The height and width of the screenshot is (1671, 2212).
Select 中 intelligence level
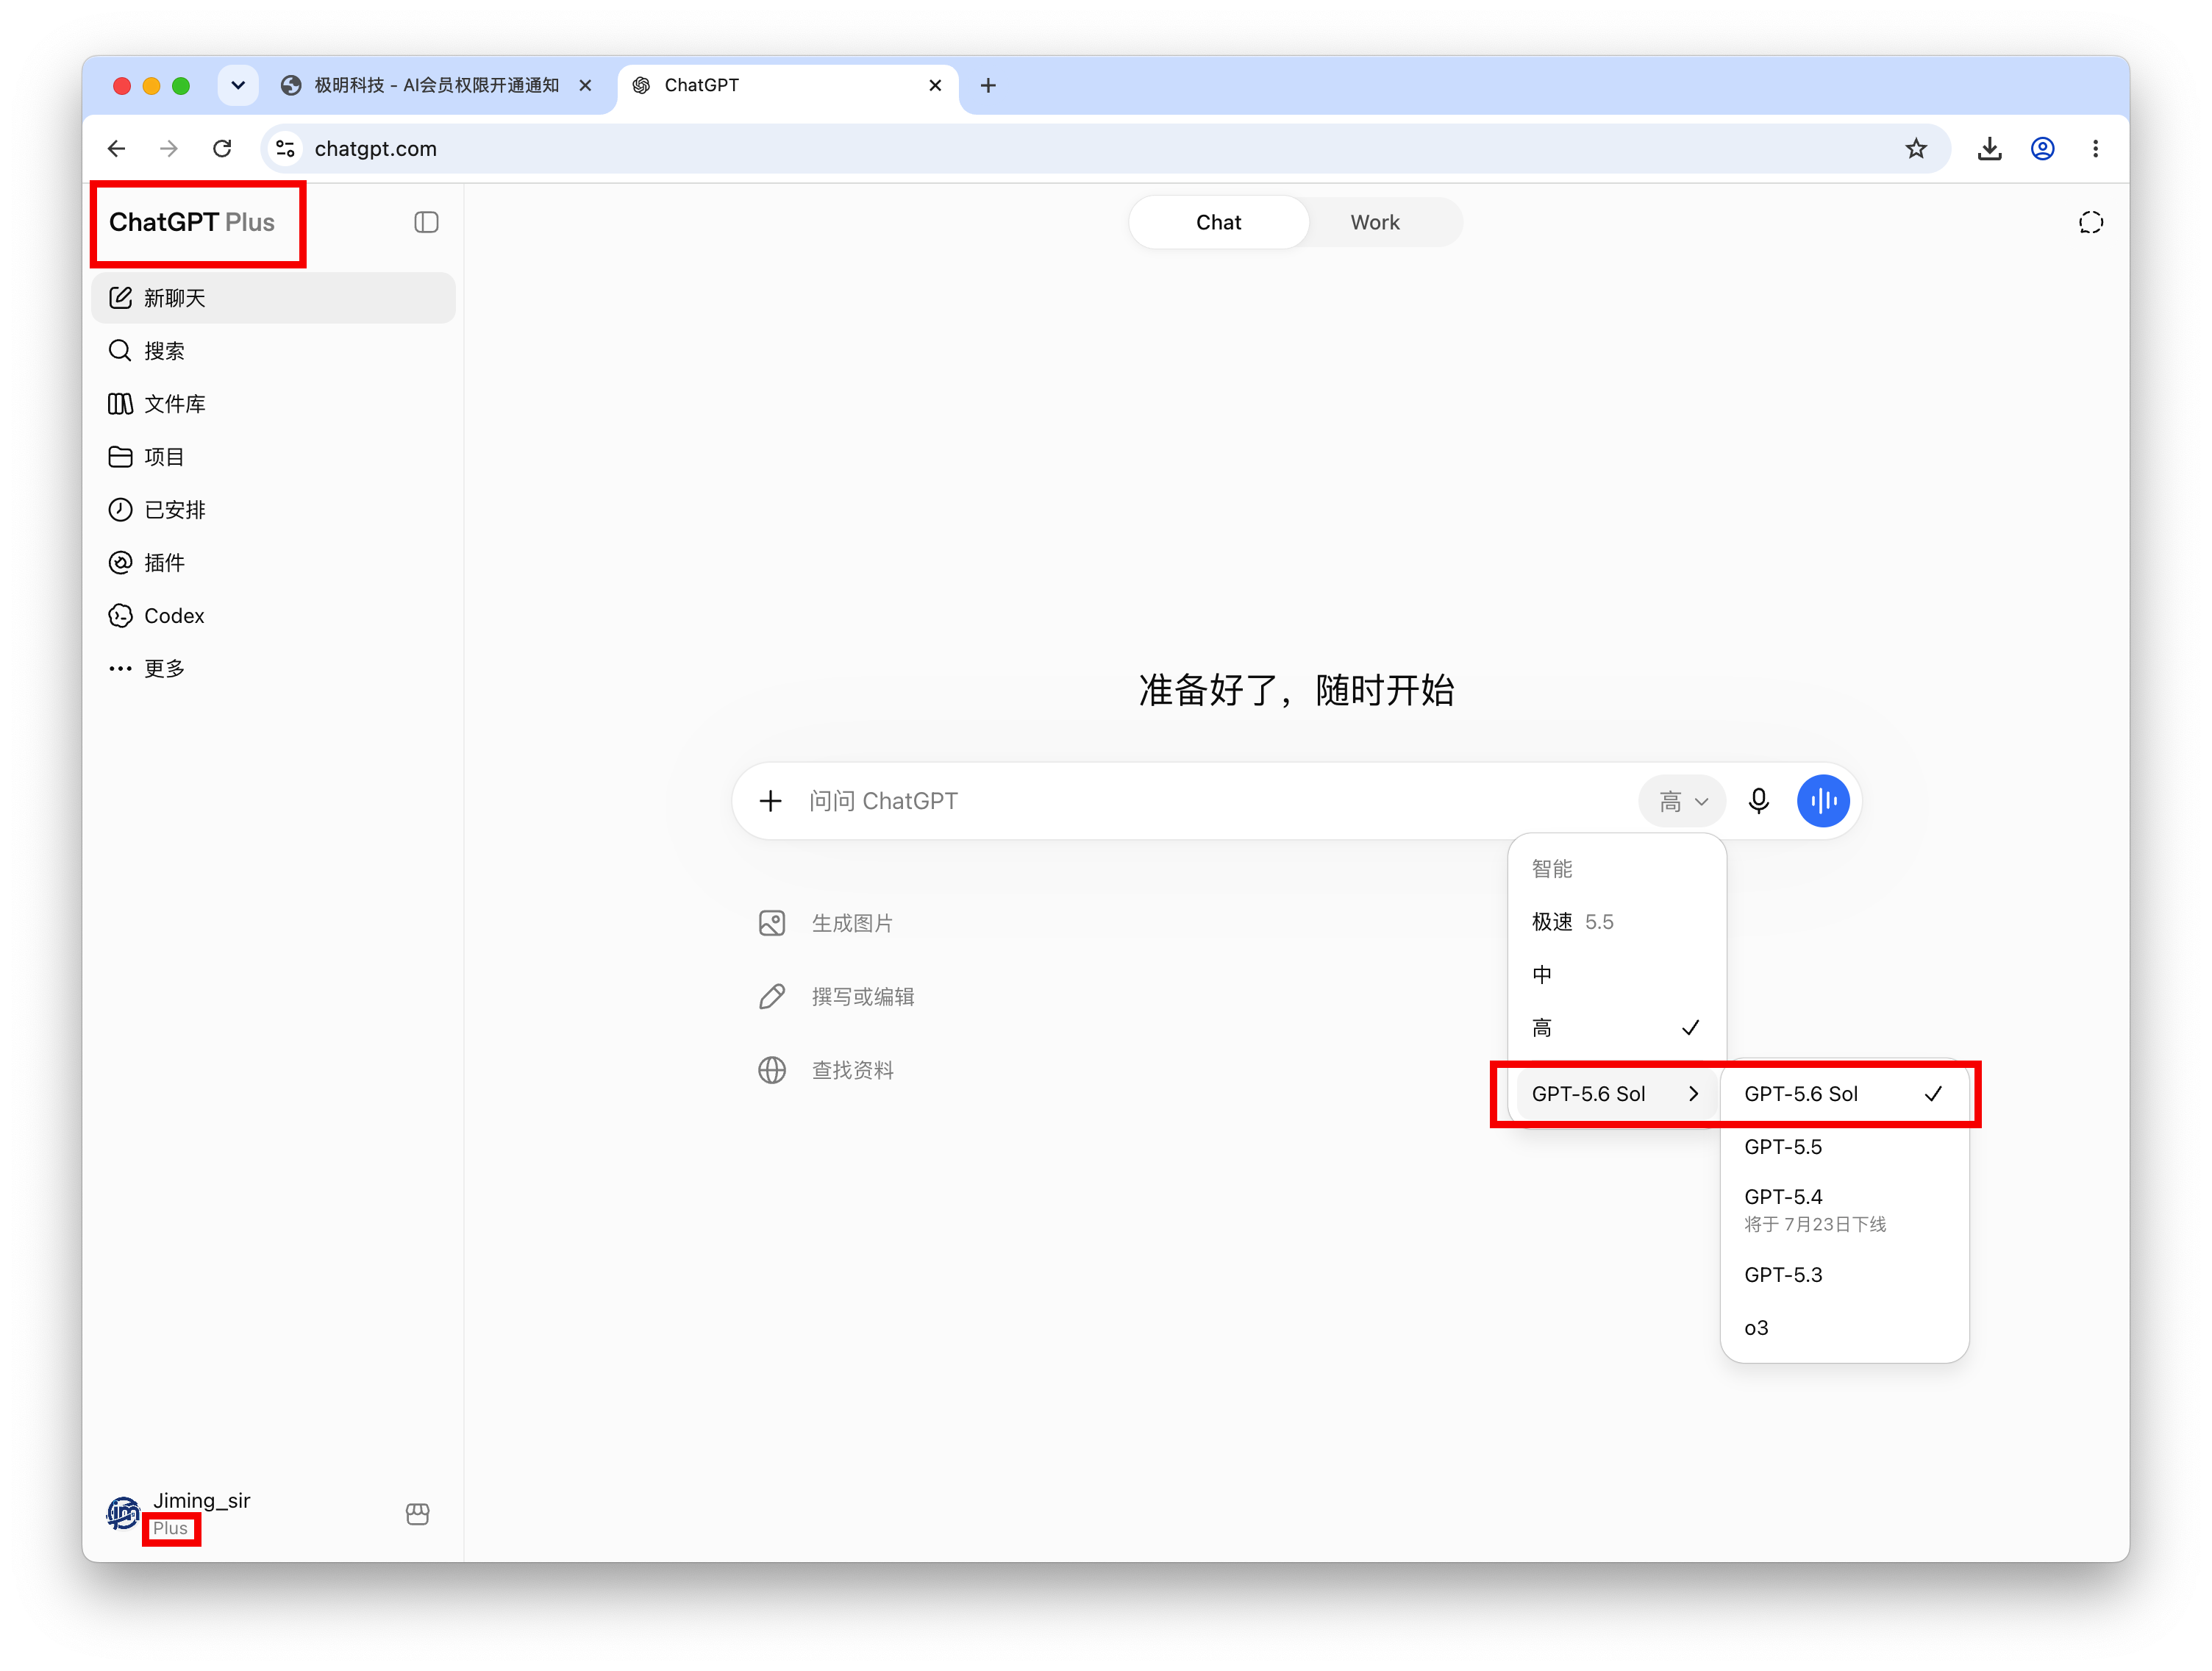pyautogui.click(x=1616, y=975)
